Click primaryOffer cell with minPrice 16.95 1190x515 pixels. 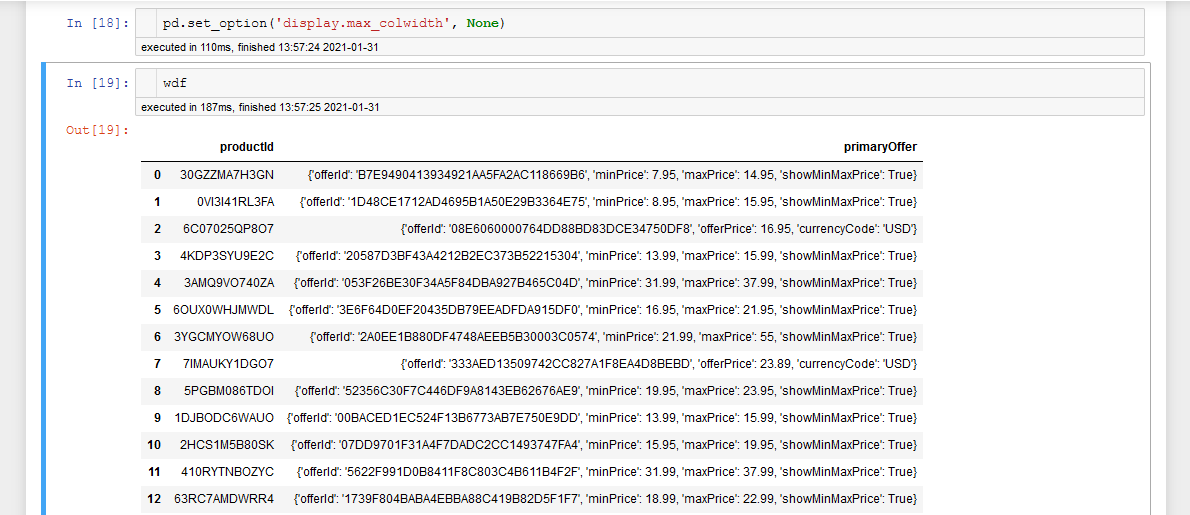pos(603,309)
